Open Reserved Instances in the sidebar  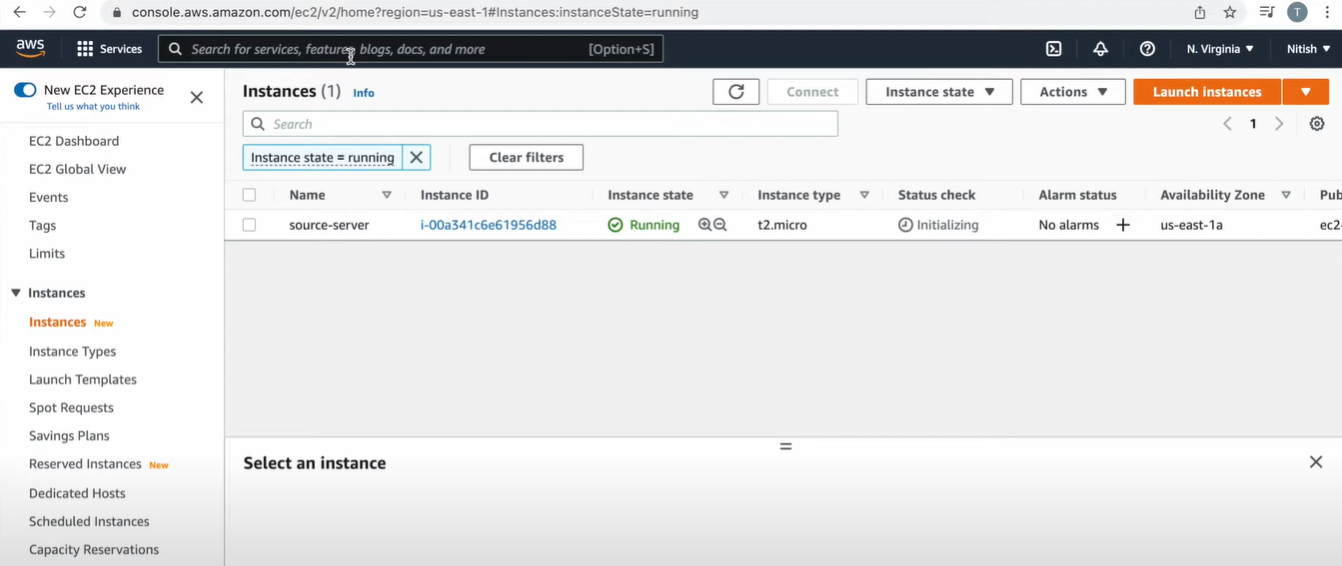[85, 464]
